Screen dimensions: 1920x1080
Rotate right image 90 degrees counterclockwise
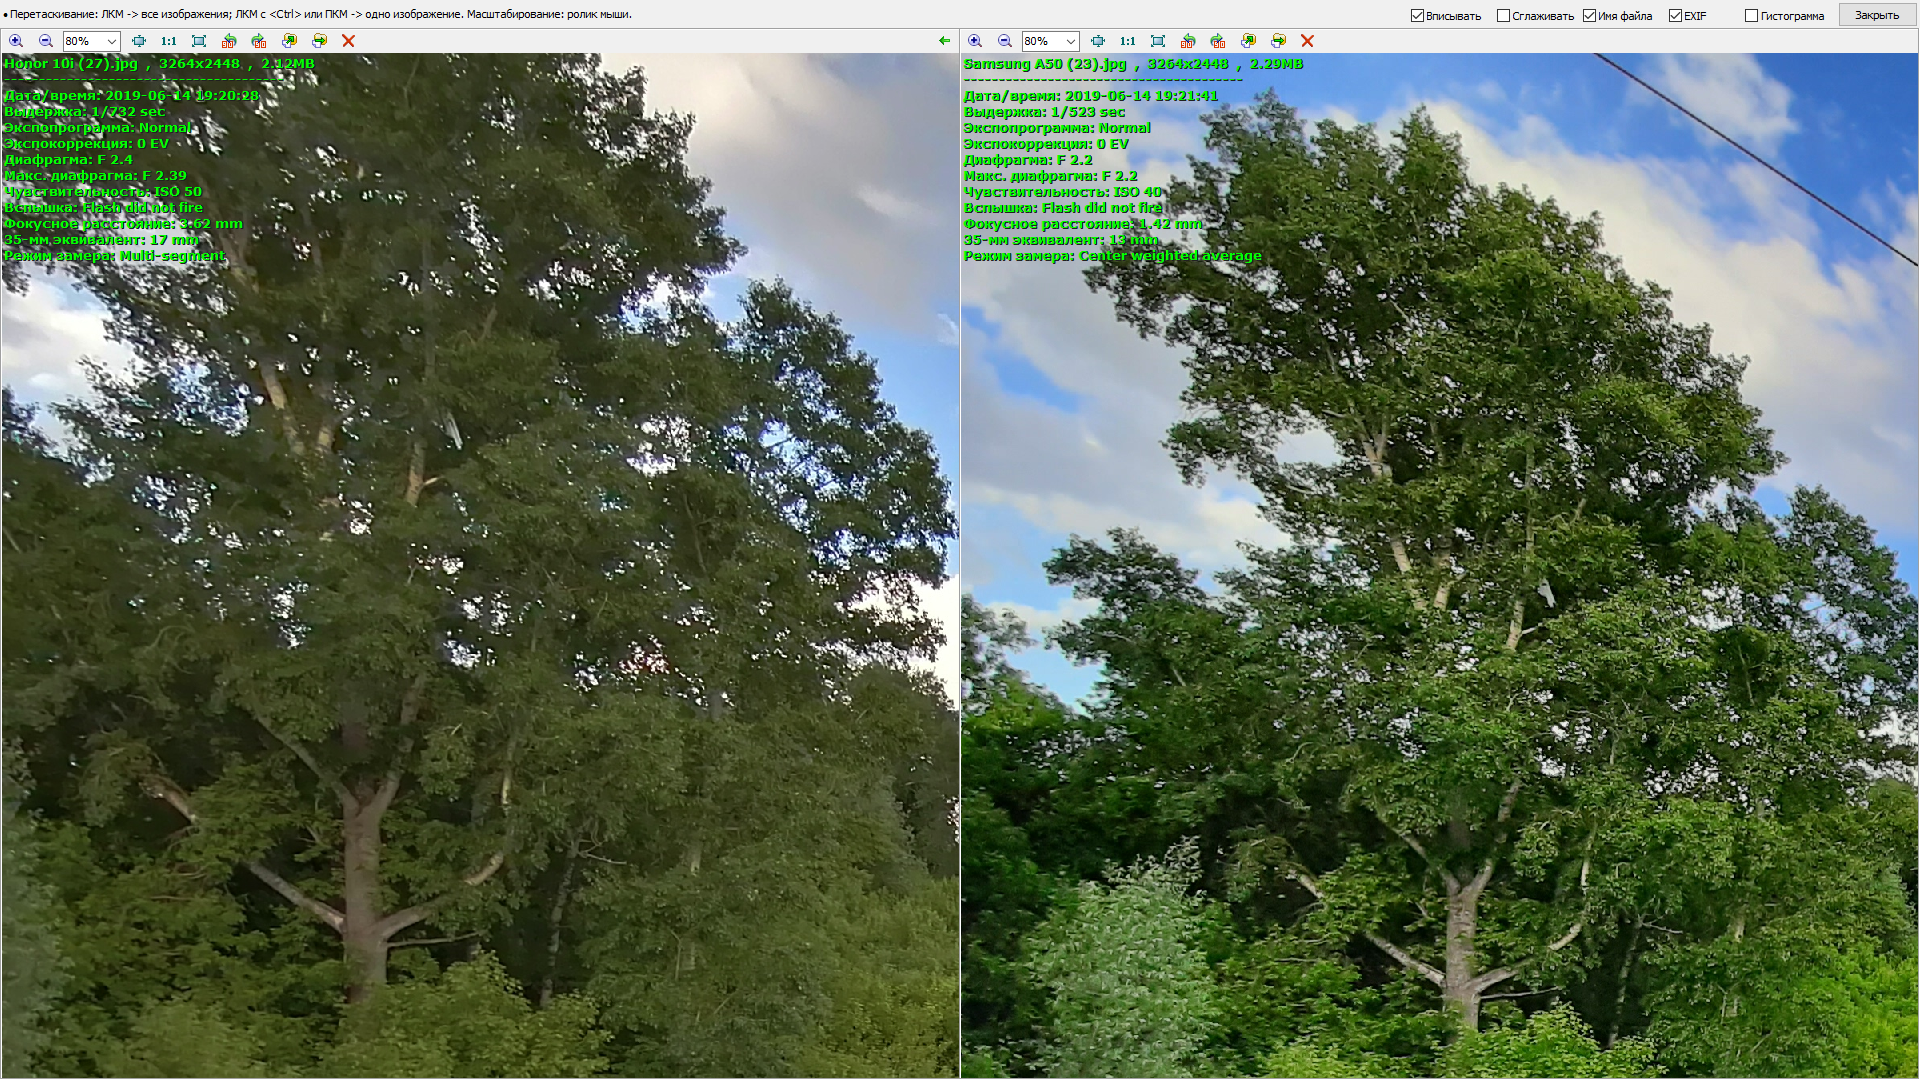(x=1188, y=41)
